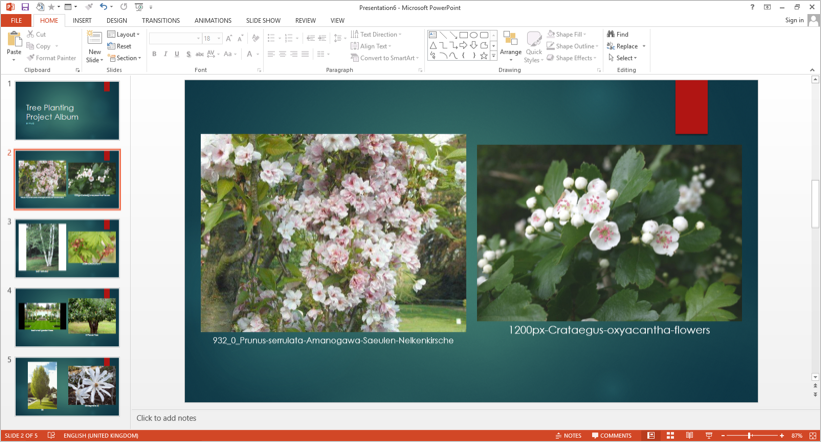Viewport: 821px width, 442px height.
Task: Open the Layout dropdown
Action: (124, 34)
